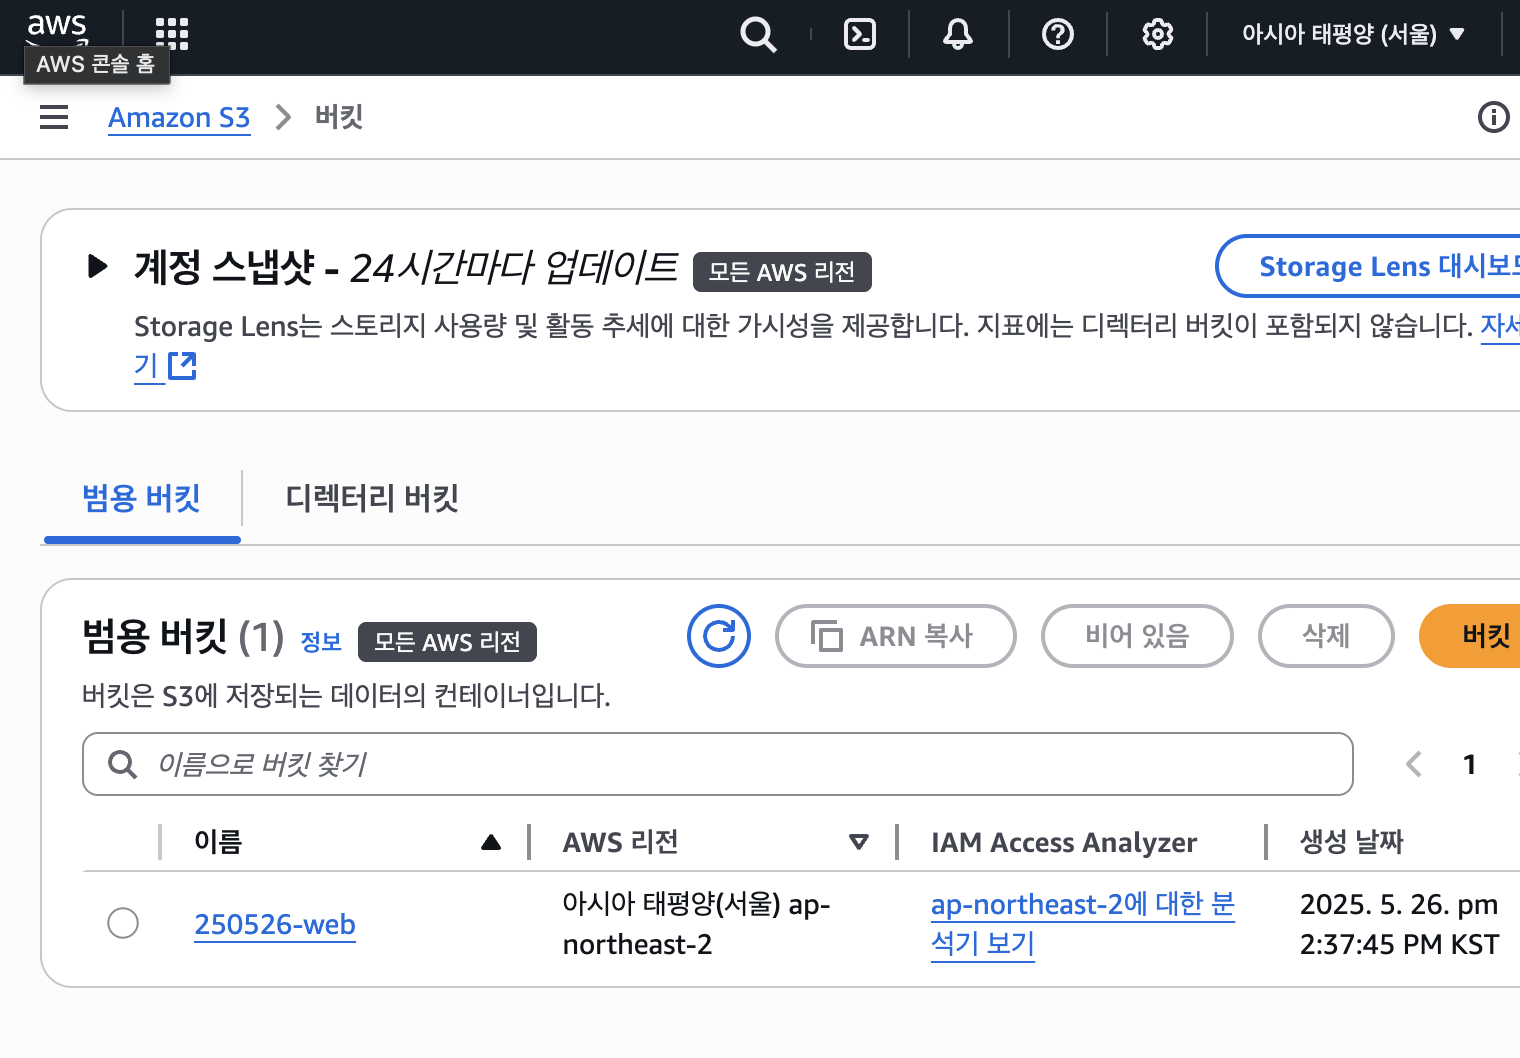Open the help question mark icon

(1058, 35)
